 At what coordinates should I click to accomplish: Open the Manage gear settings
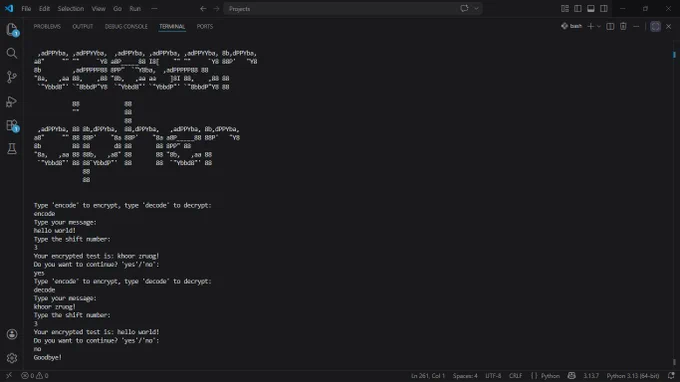[12, 358]
